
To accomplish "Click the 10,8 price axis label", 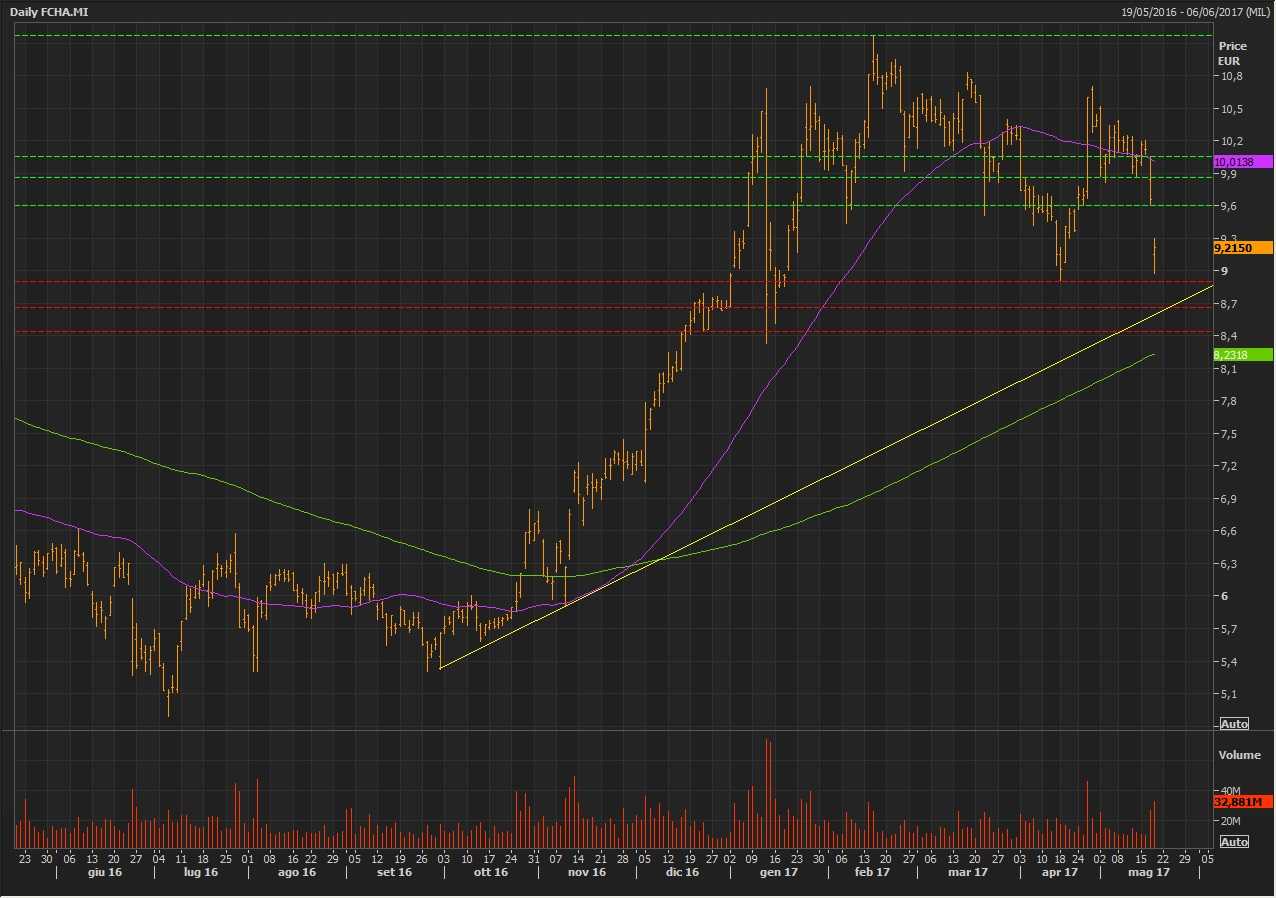I will 1230,76.
